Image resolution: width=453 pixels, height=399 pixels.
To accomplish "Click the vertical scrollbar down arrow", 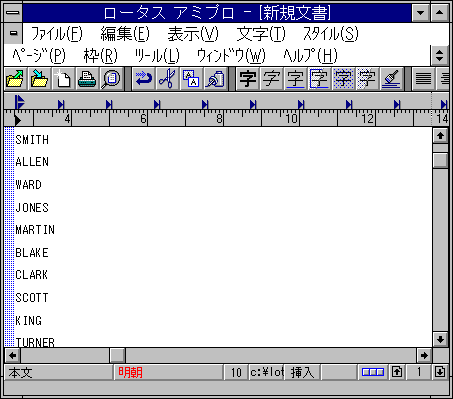I will click(x=440, y=340).
